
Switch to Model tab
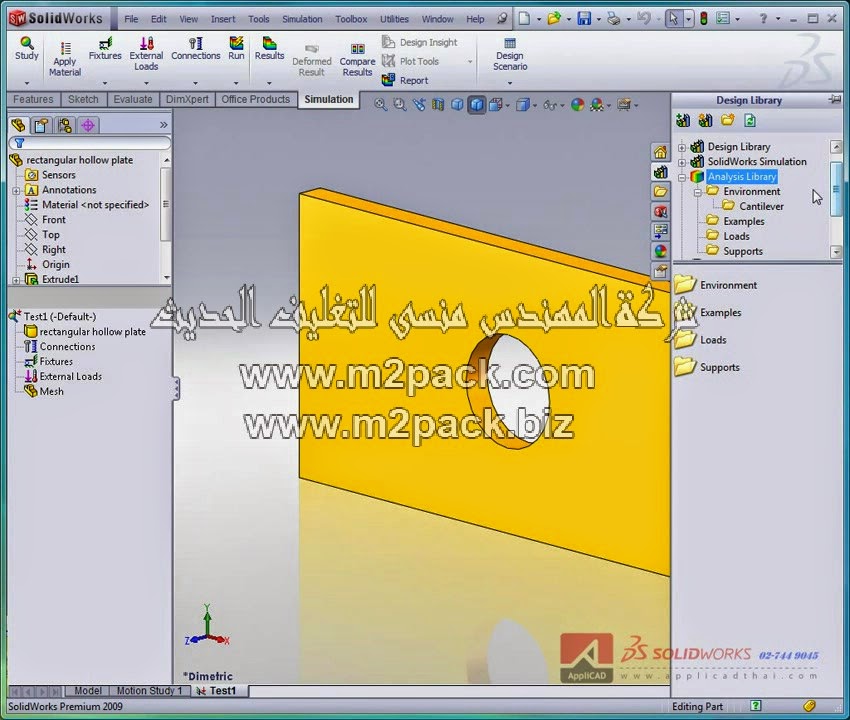point(88,691)
